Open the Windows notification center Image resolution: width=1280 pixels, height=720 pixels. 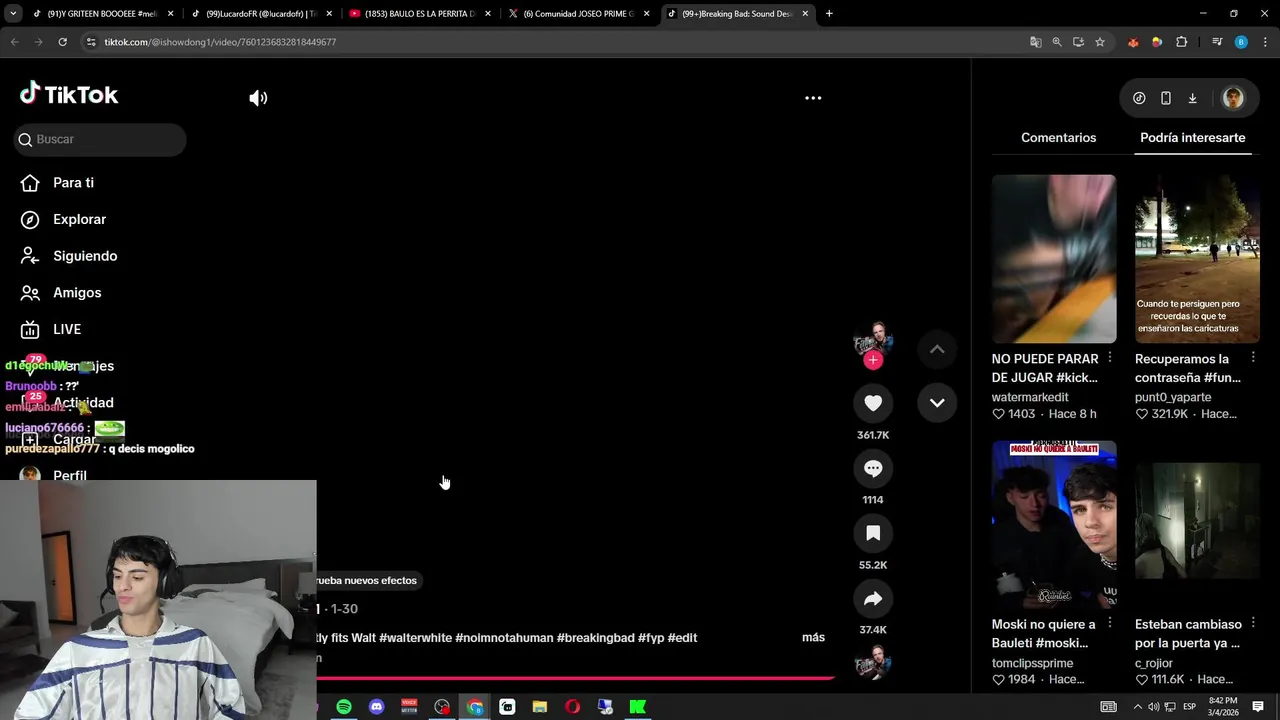coord(1258,707)
